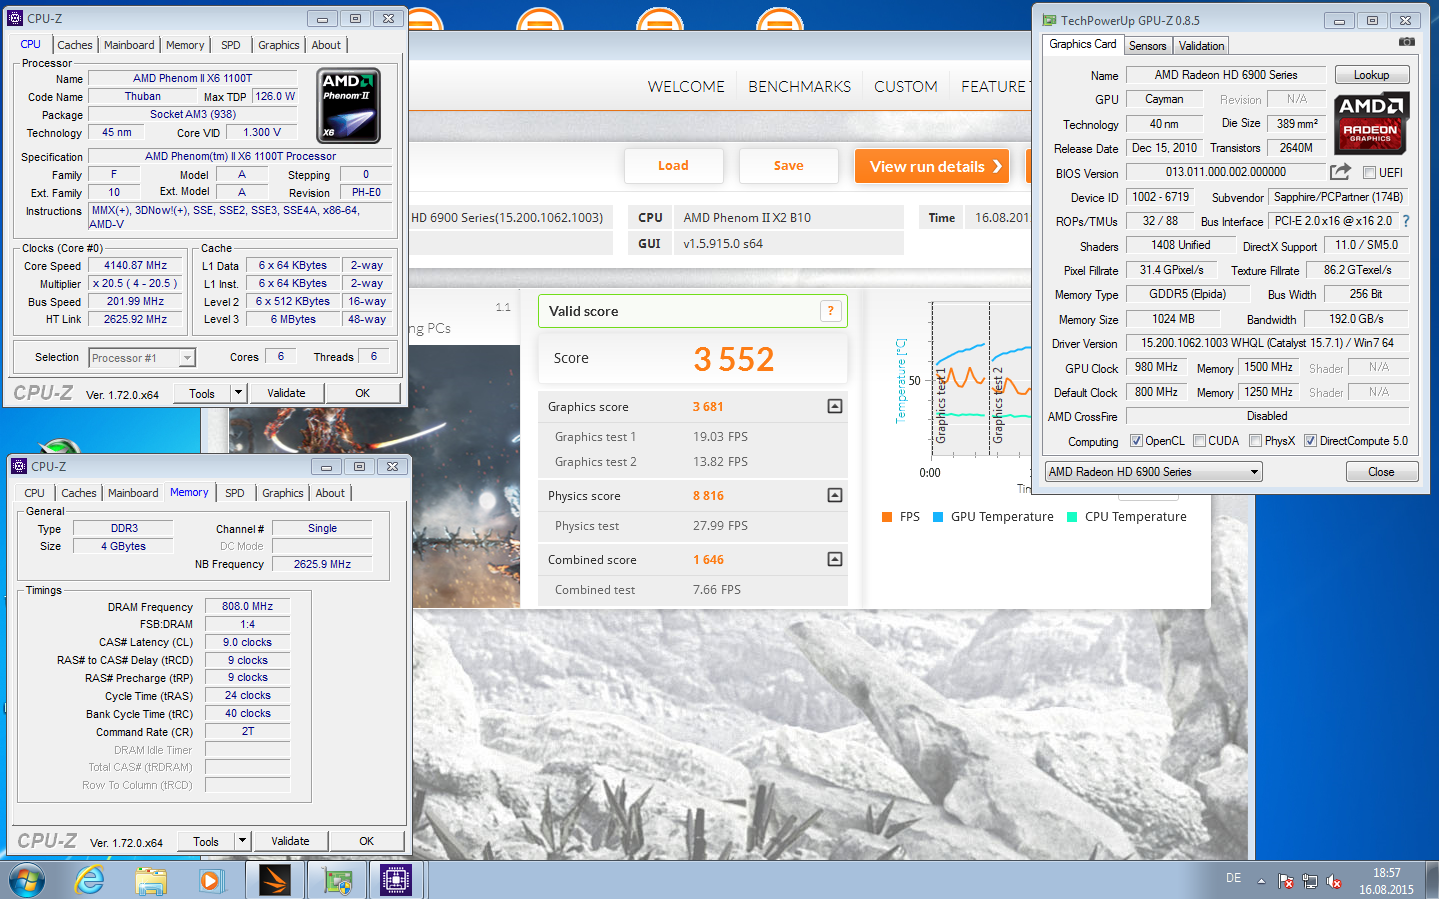Click the AMD Phenom II X6 logo in CPU-Z
Image resolution: width=1439 pixels, height=899 pixels.
[x=348, y=105]
